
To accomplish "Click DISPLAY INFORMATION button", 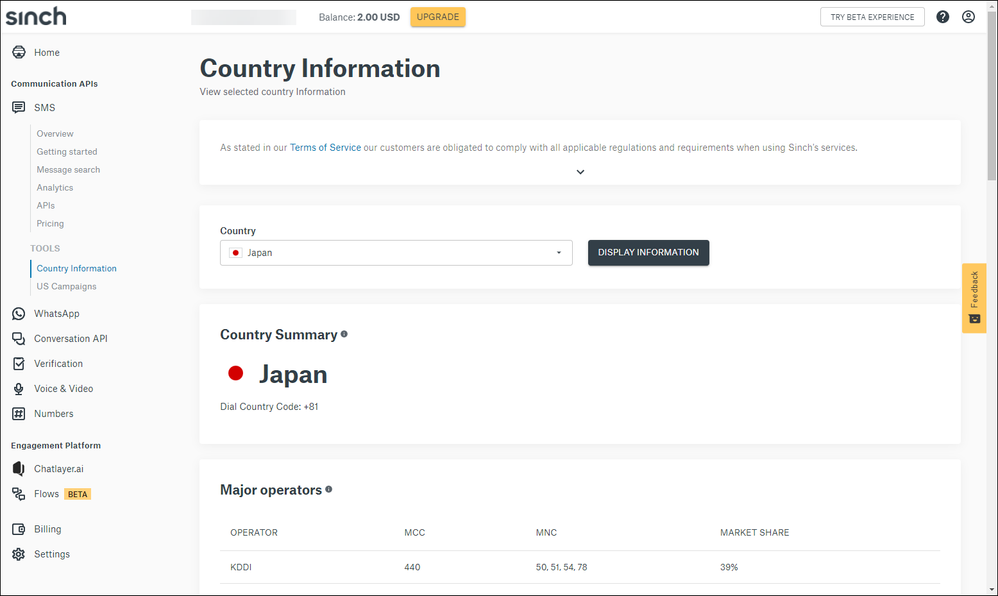I will 649,253.
